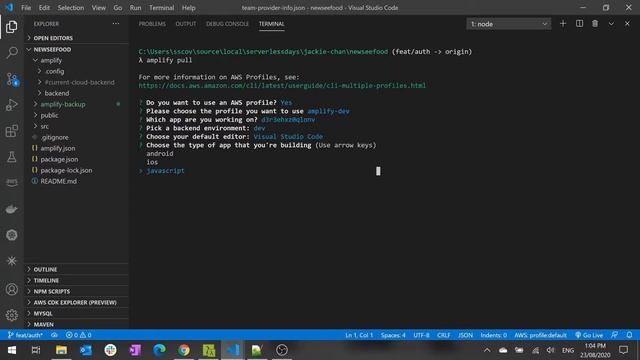Expand the Open Editors section
640x360 pixels.
click(77, 38)
